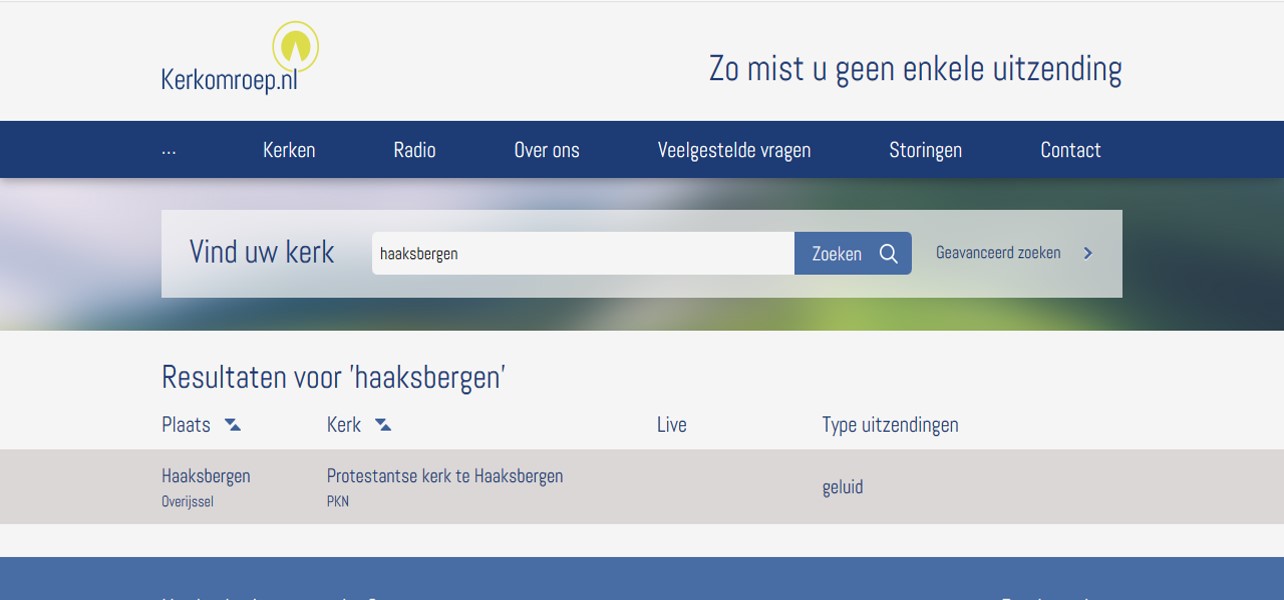Focus the church search input field
This screenshot has height=600, width=1284.
(x=583, y=253)
